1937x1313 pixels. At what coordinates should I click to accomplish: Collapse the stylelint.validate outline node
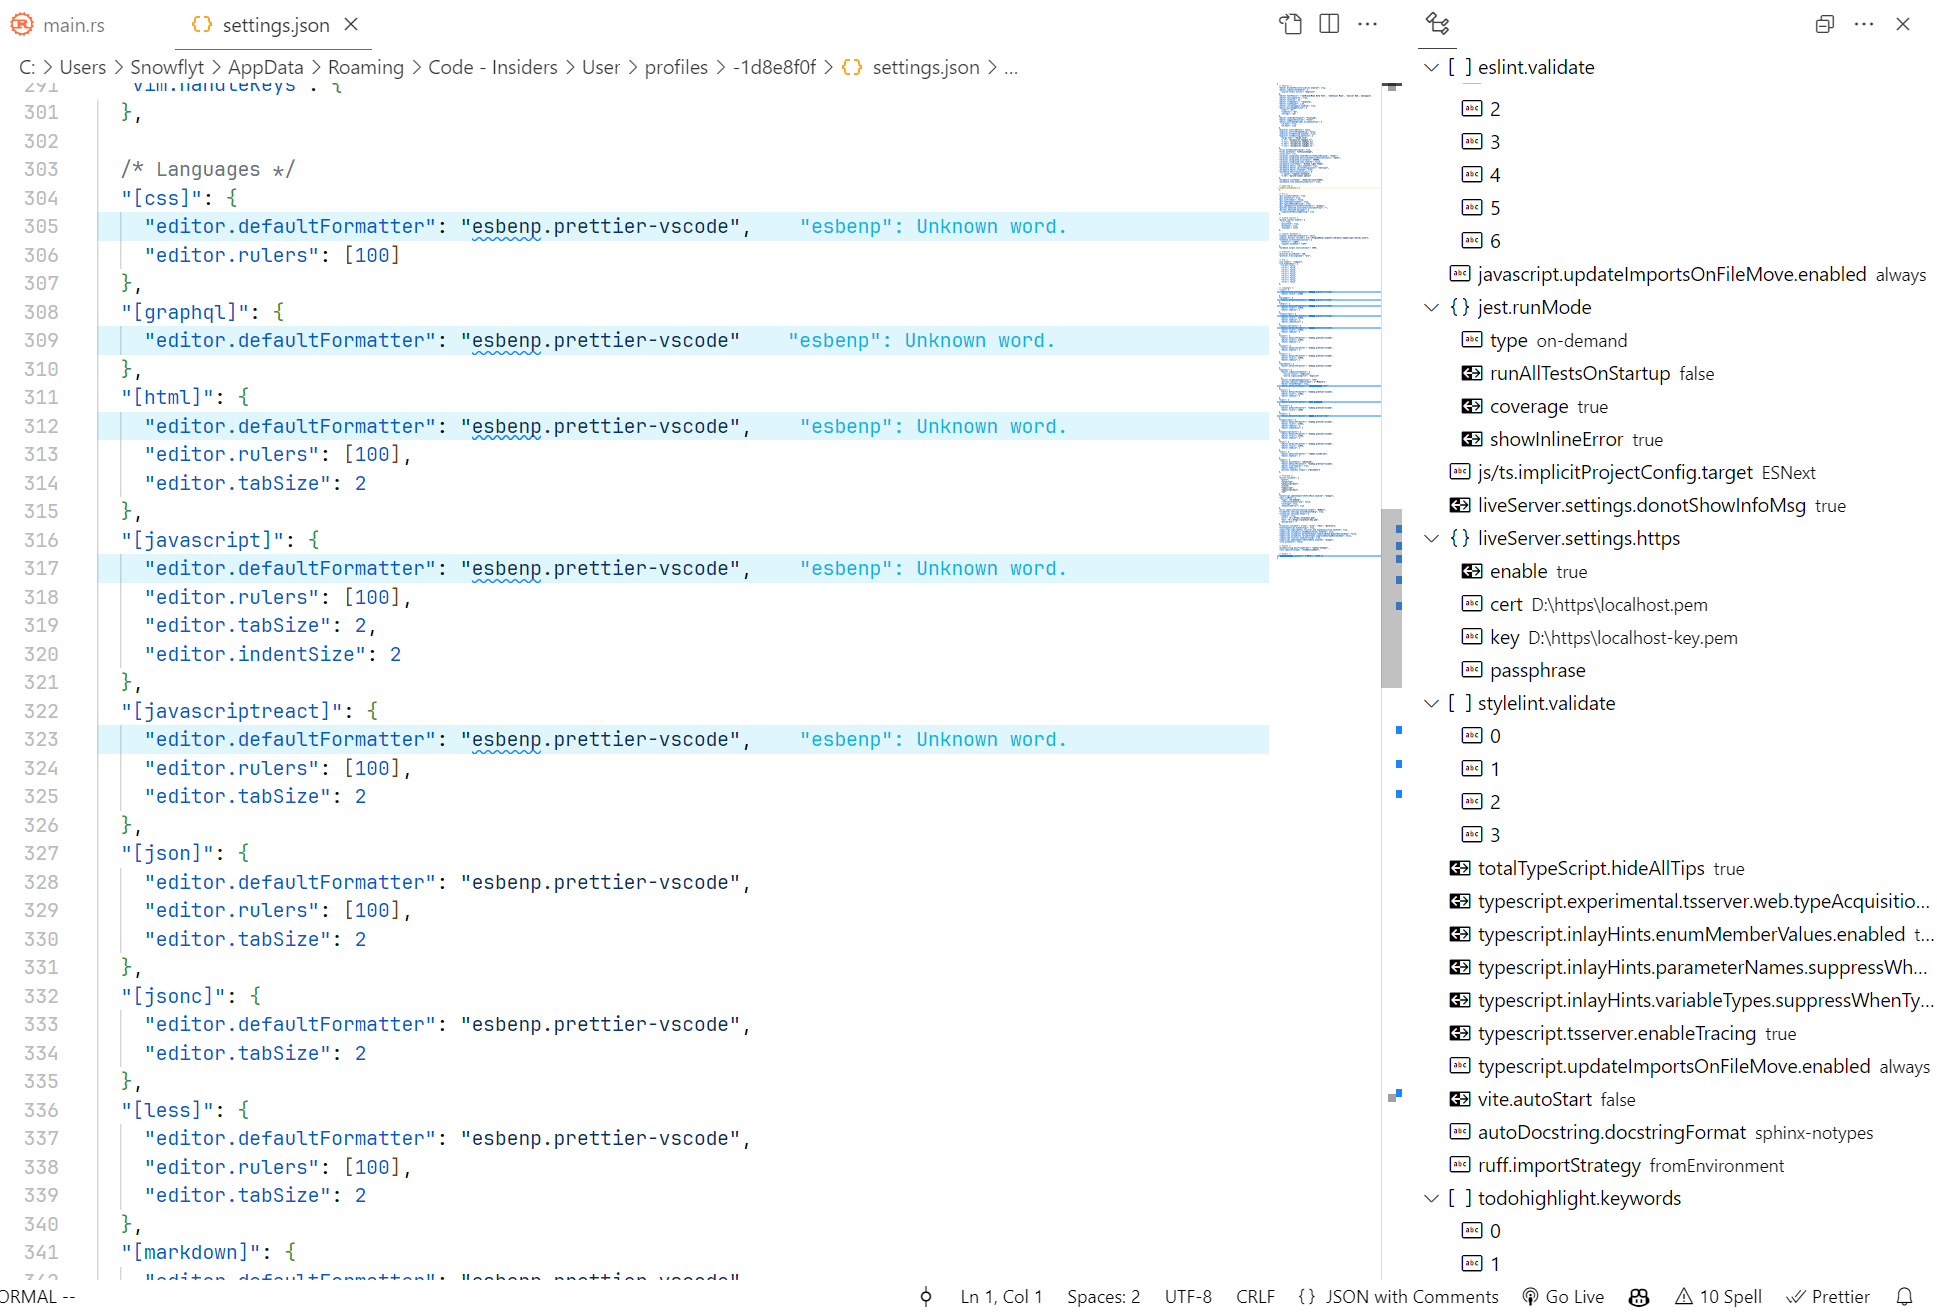(x=1431, y=703)
